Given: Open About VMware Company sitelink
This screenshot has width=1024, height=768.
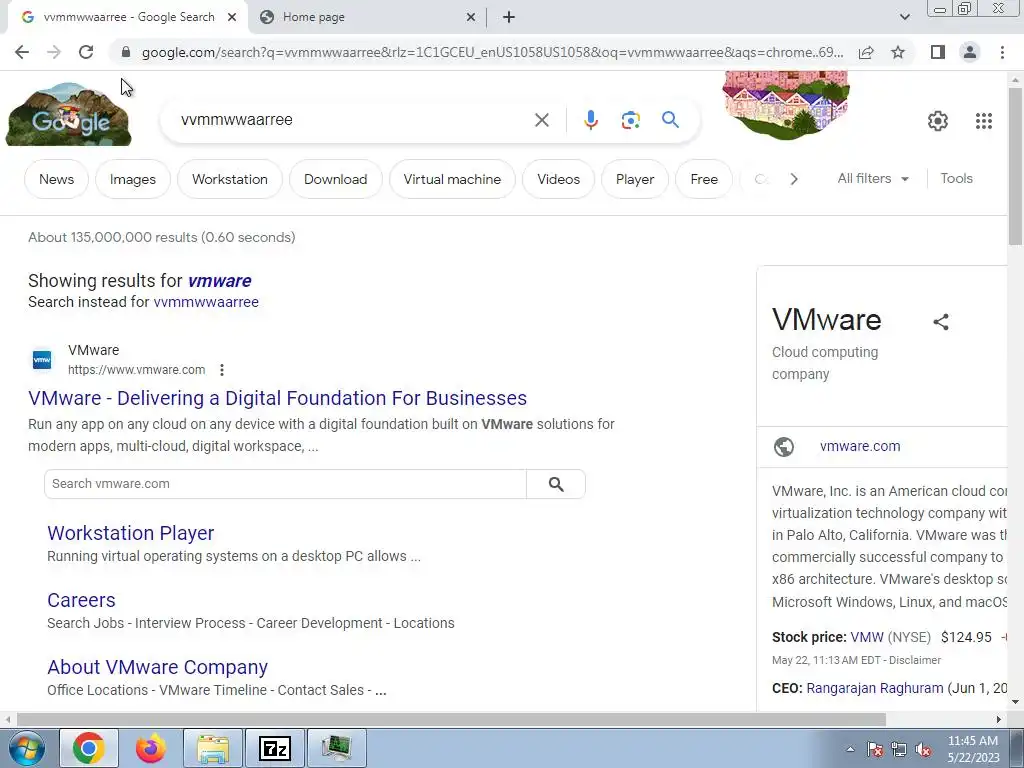Looking at the screenshot, I should click(157, 667).
